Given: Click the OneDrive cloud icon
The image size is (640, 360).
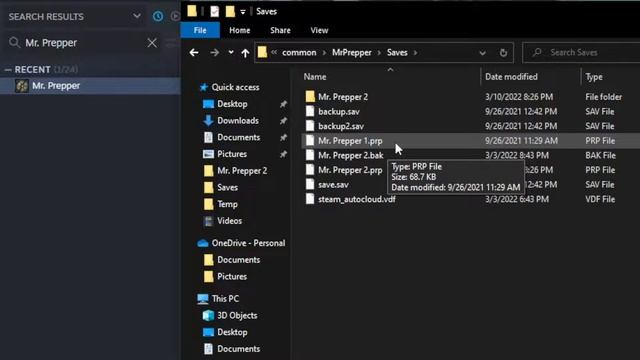Looking at the screenshot, I should tap(203, 243).
